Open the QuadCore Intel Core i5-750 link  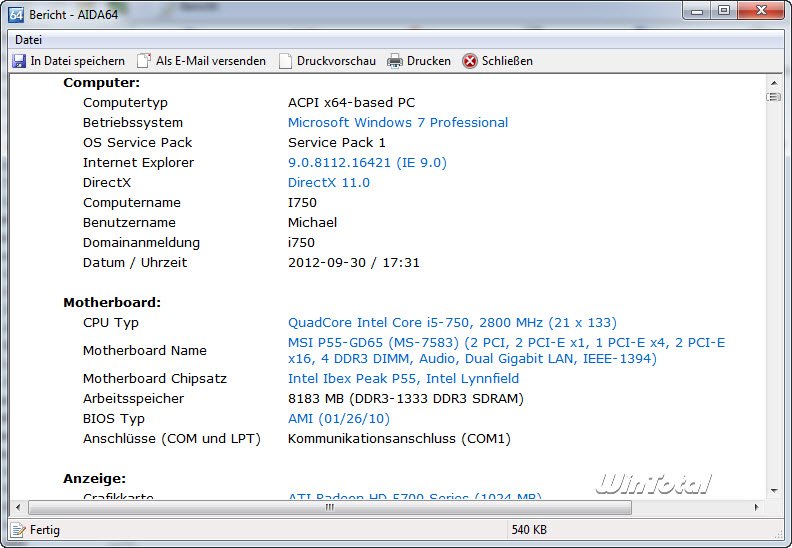pos(452,323)
